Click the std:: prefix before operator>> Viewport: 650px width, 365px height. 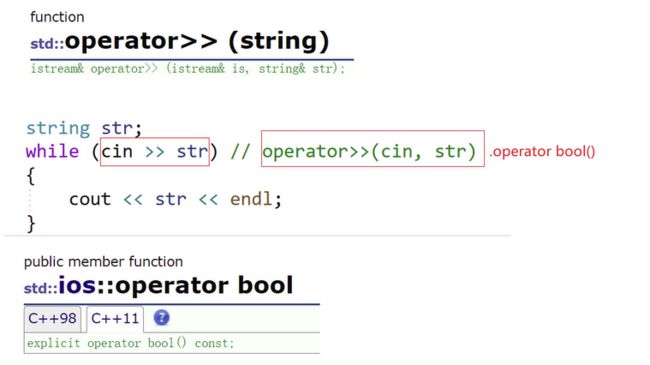pyautogui.click(x=47, y=44)
